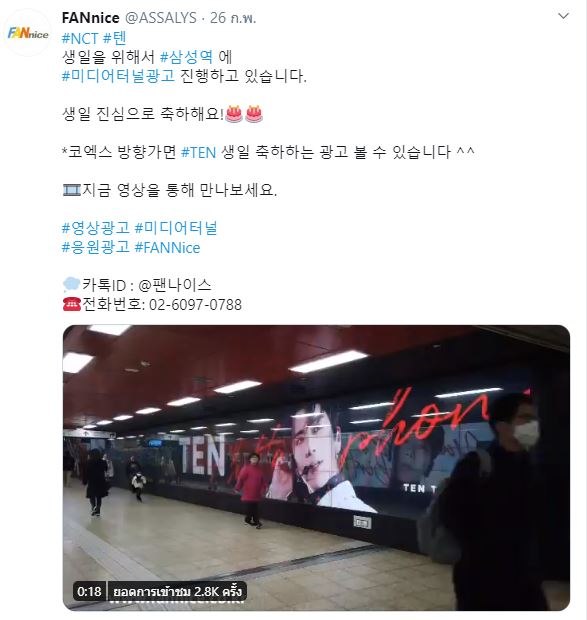Image resolution: width=587 pixels, height=620 pixels.
Task: Expand the tweet options chevron
Action: click(x=563, y=16)
